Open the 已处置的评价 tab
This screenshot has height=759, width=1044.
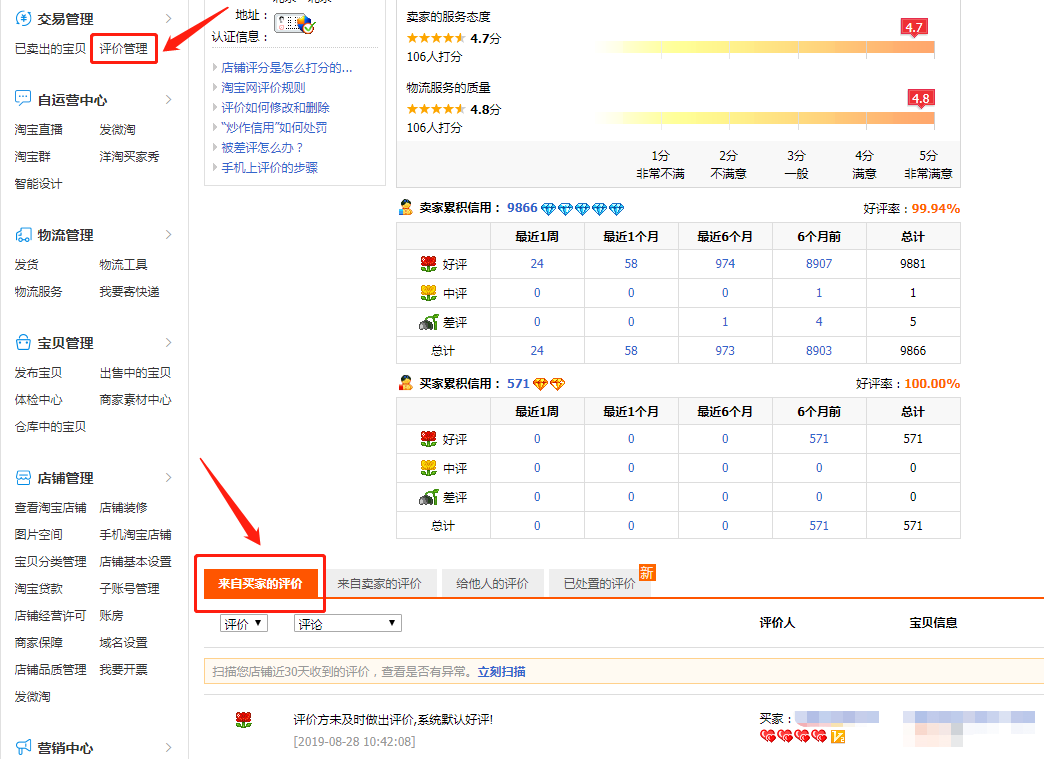pyautogui.click(x=599, y=584)
